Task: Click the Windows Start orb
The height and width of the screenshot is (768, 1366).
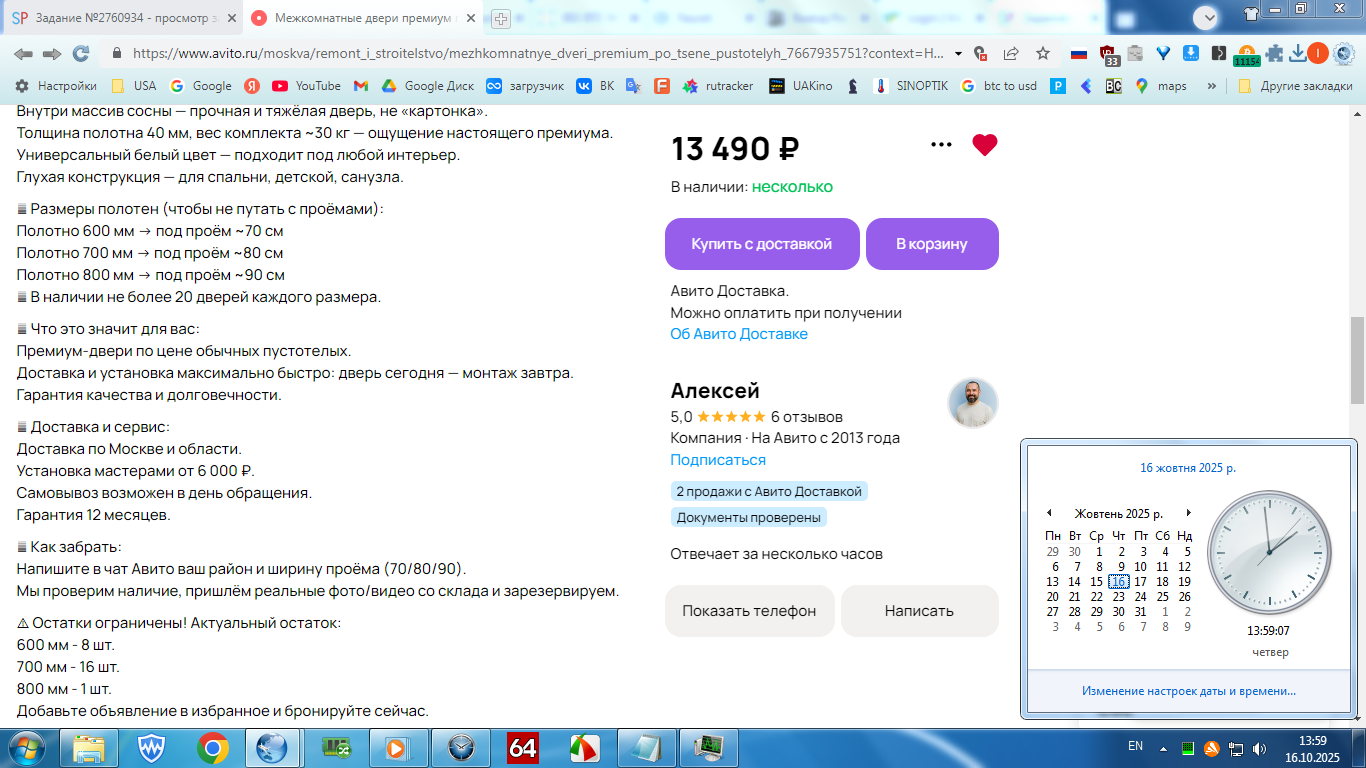Action: (26, 748)
